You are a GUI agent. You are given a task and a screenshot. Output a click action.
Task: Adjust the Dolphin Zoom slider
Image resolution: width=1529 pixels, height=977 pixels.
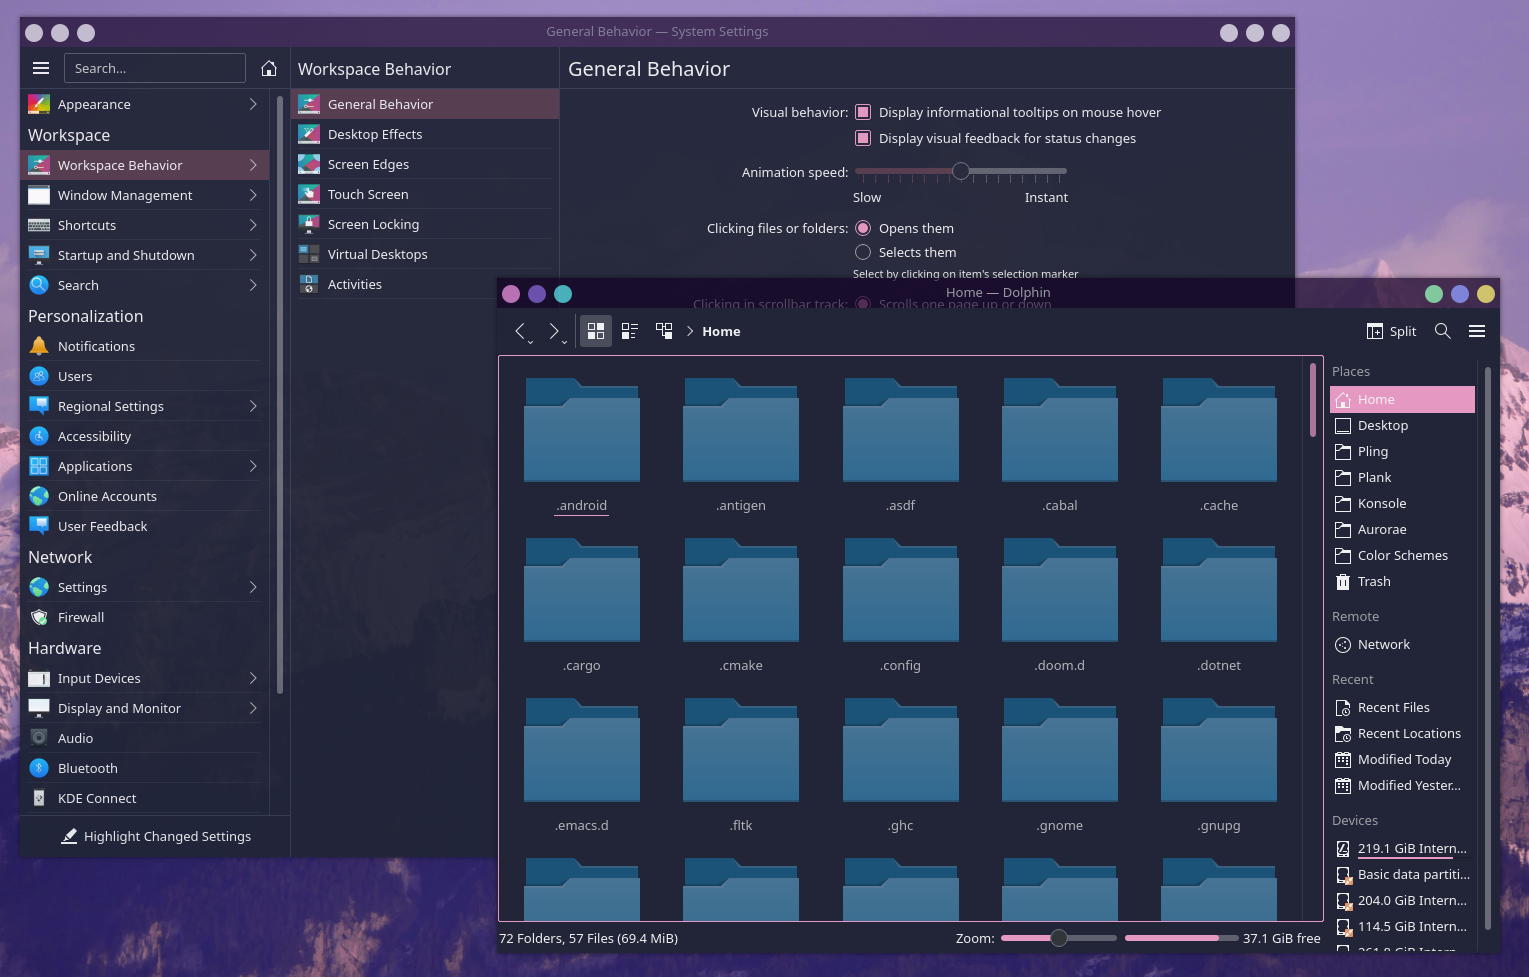(x=1059, y=938)
